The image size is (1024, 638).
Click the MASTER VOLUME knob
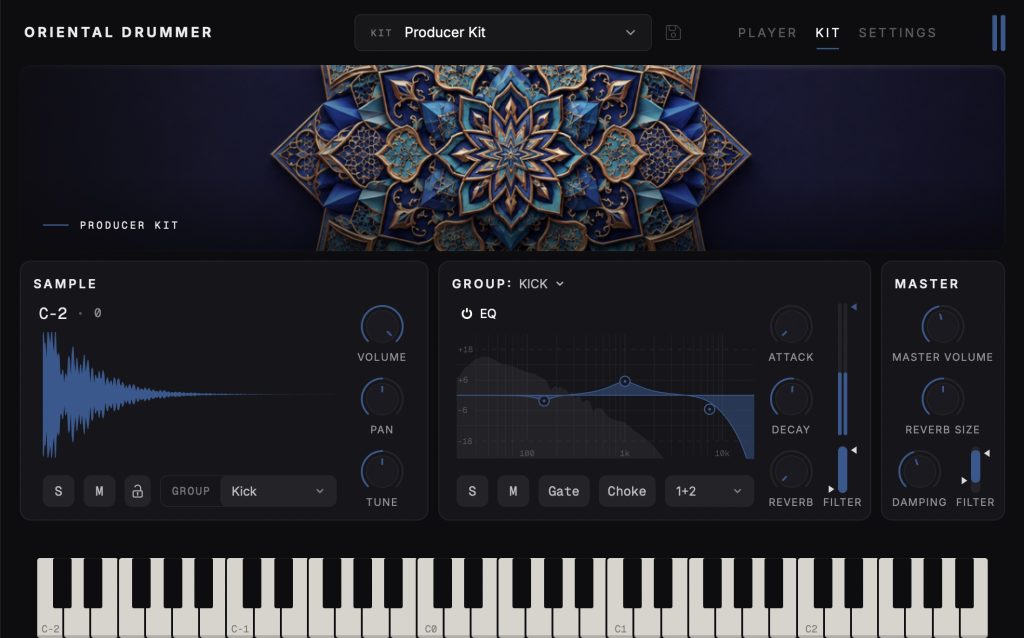(942, 325)
